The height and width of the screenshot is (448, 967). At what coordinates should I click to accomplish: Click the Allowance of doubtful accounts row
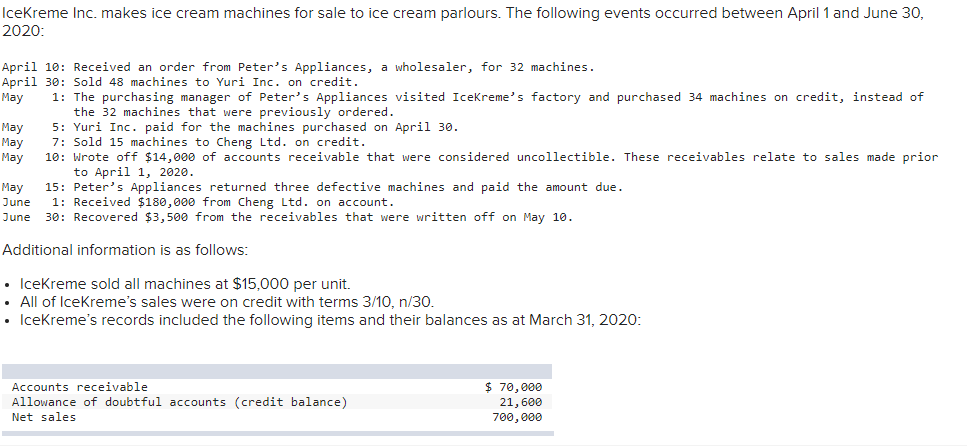(x=277, y=402)
